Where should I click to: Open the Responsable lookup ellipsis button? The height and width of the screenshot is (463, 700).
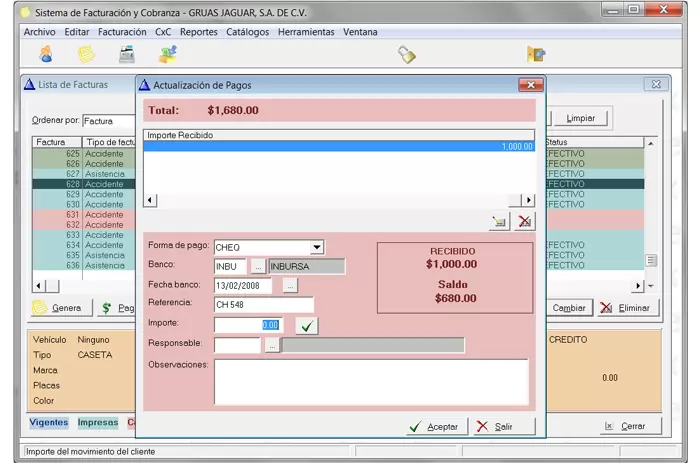271,345
